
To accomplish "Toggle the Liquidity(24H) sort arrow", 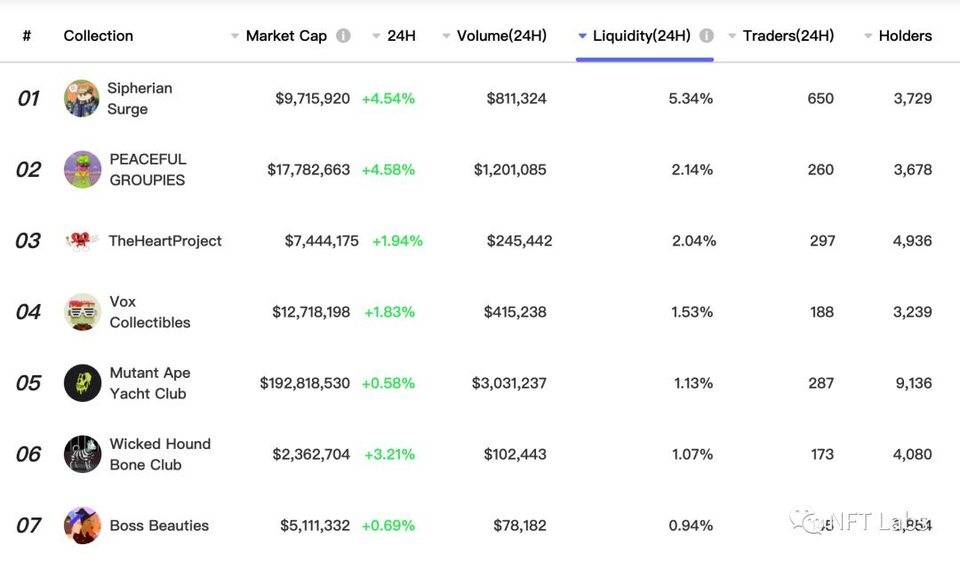I will (582, 36).
